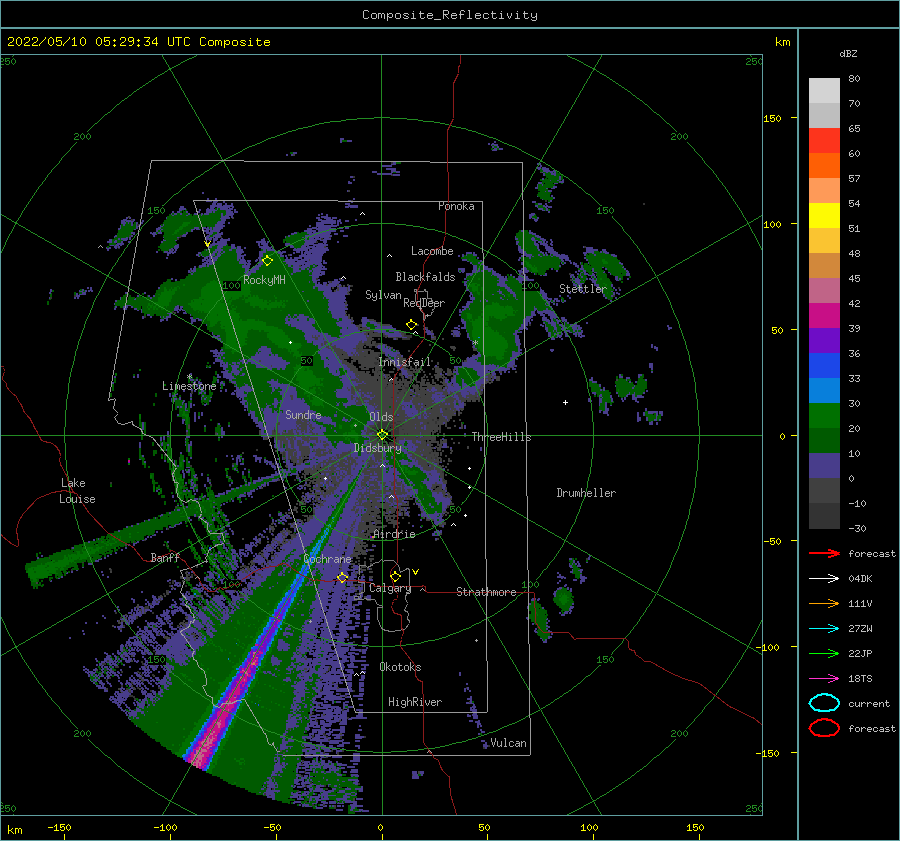
Task: Click the Sylvan map label
Action: (x=383, y=295)
